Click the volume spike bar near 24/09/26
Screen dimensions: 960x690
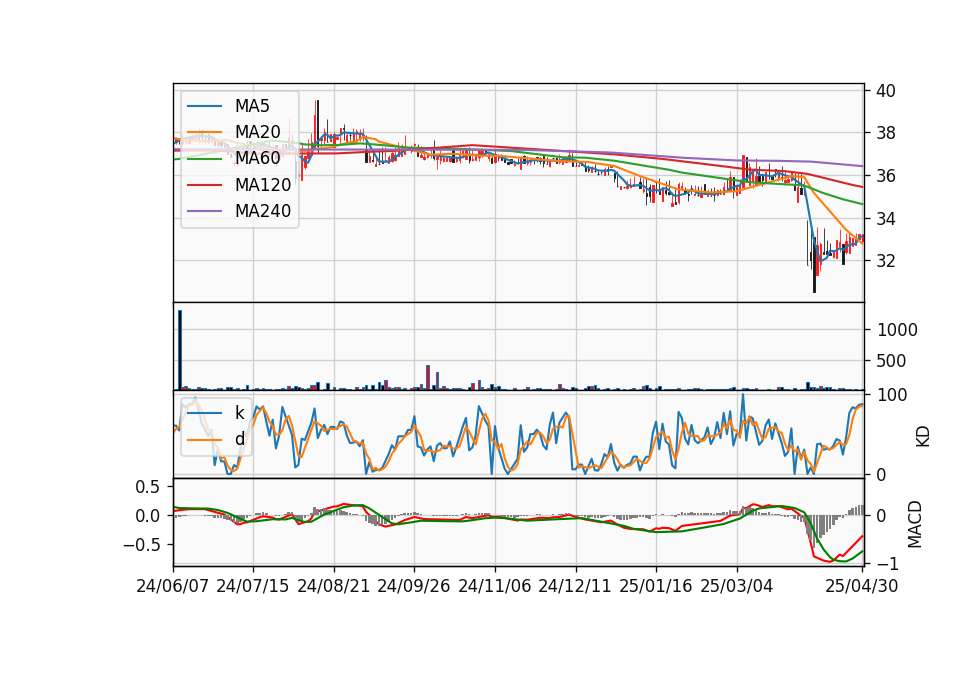(x=428, y=377)
